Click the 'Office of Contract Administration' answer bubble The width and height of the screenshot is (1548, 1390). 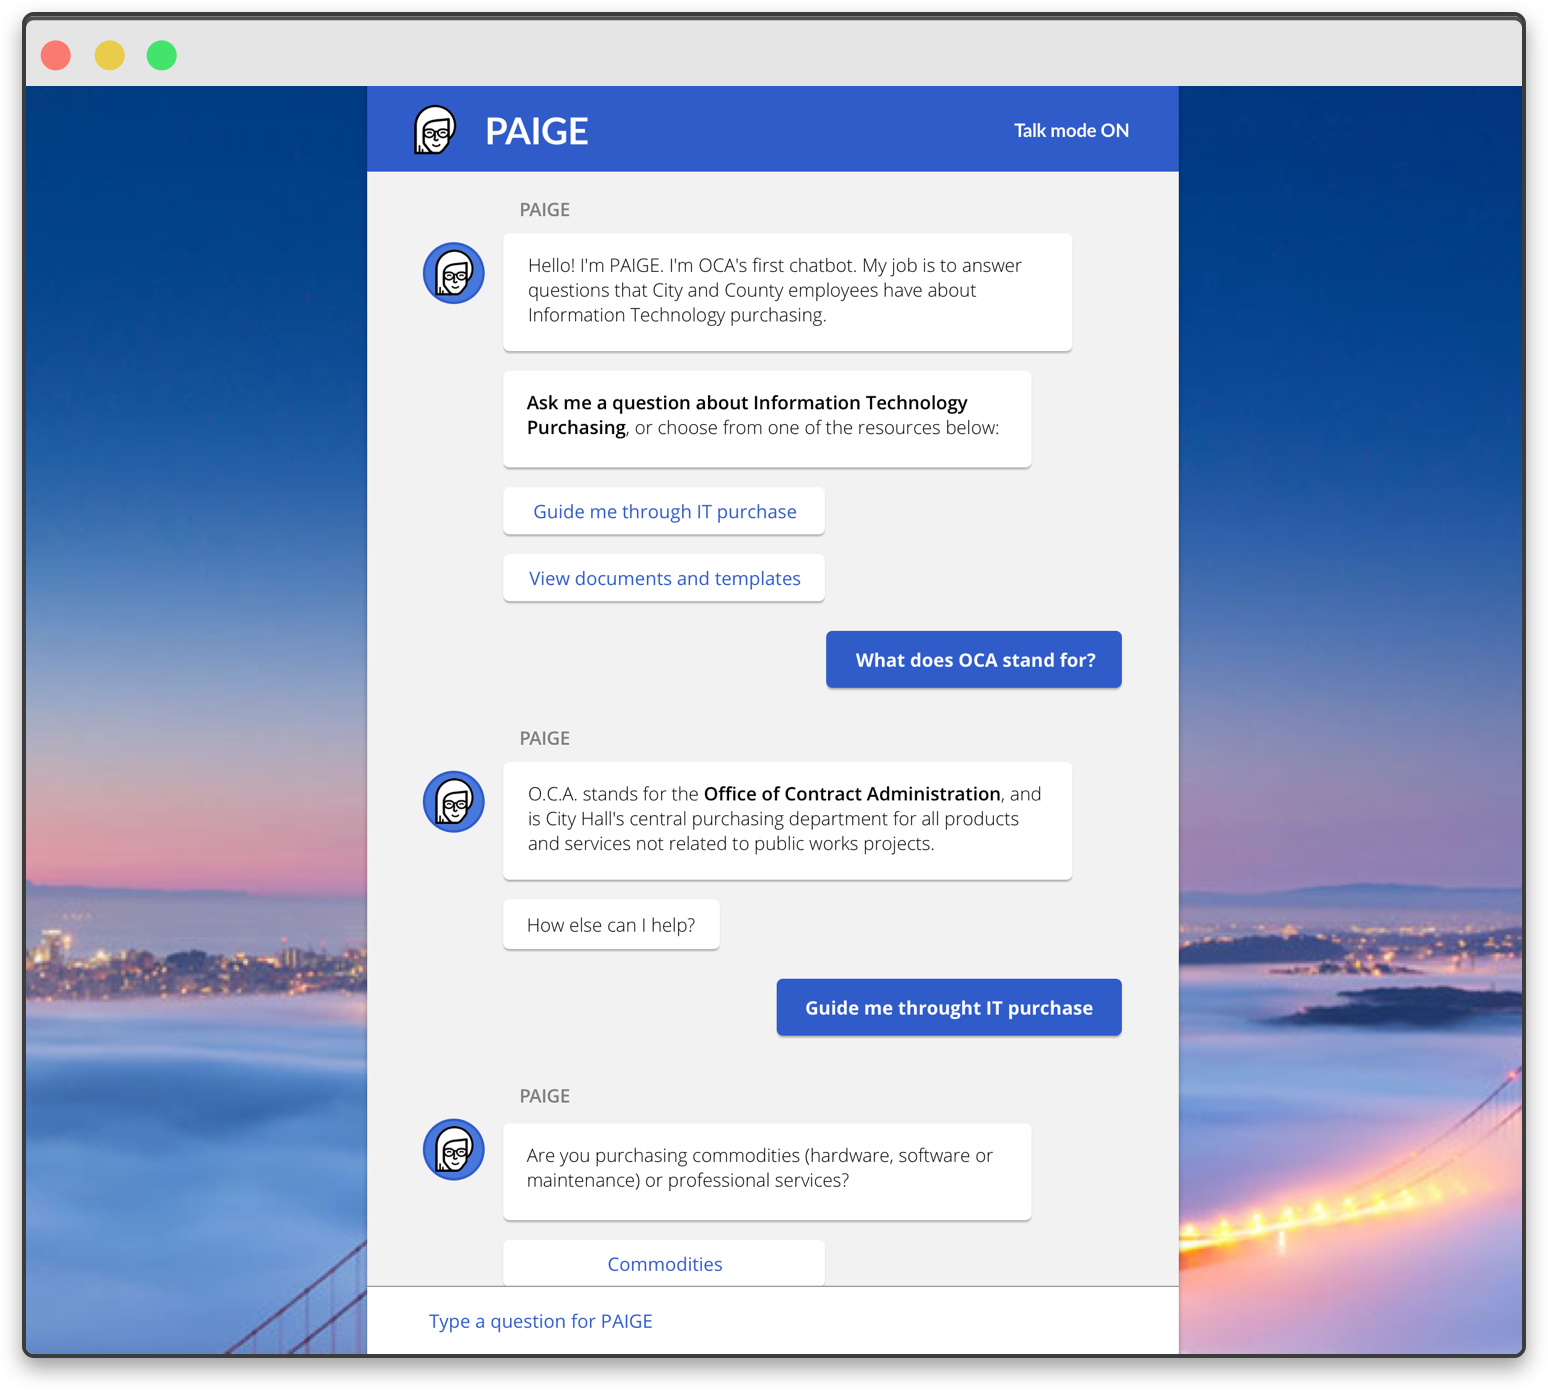(x=787, y=820)
